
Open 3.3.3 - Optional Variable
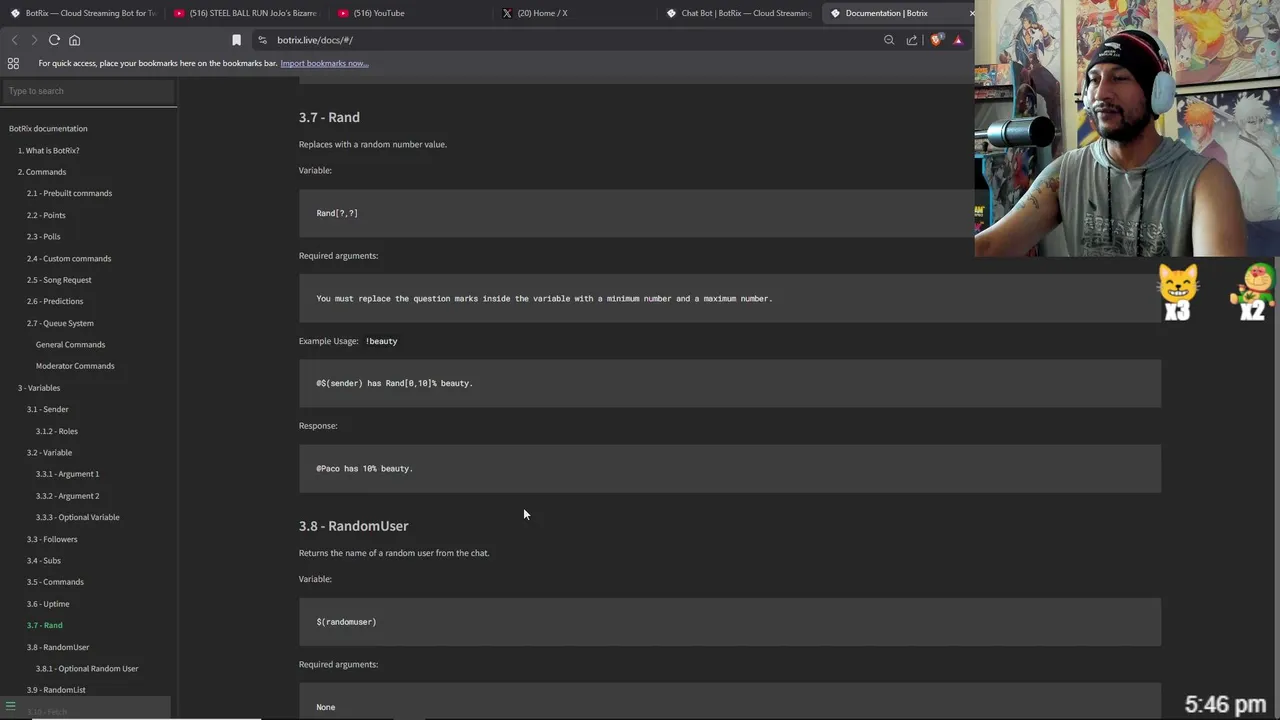[77, 517]
